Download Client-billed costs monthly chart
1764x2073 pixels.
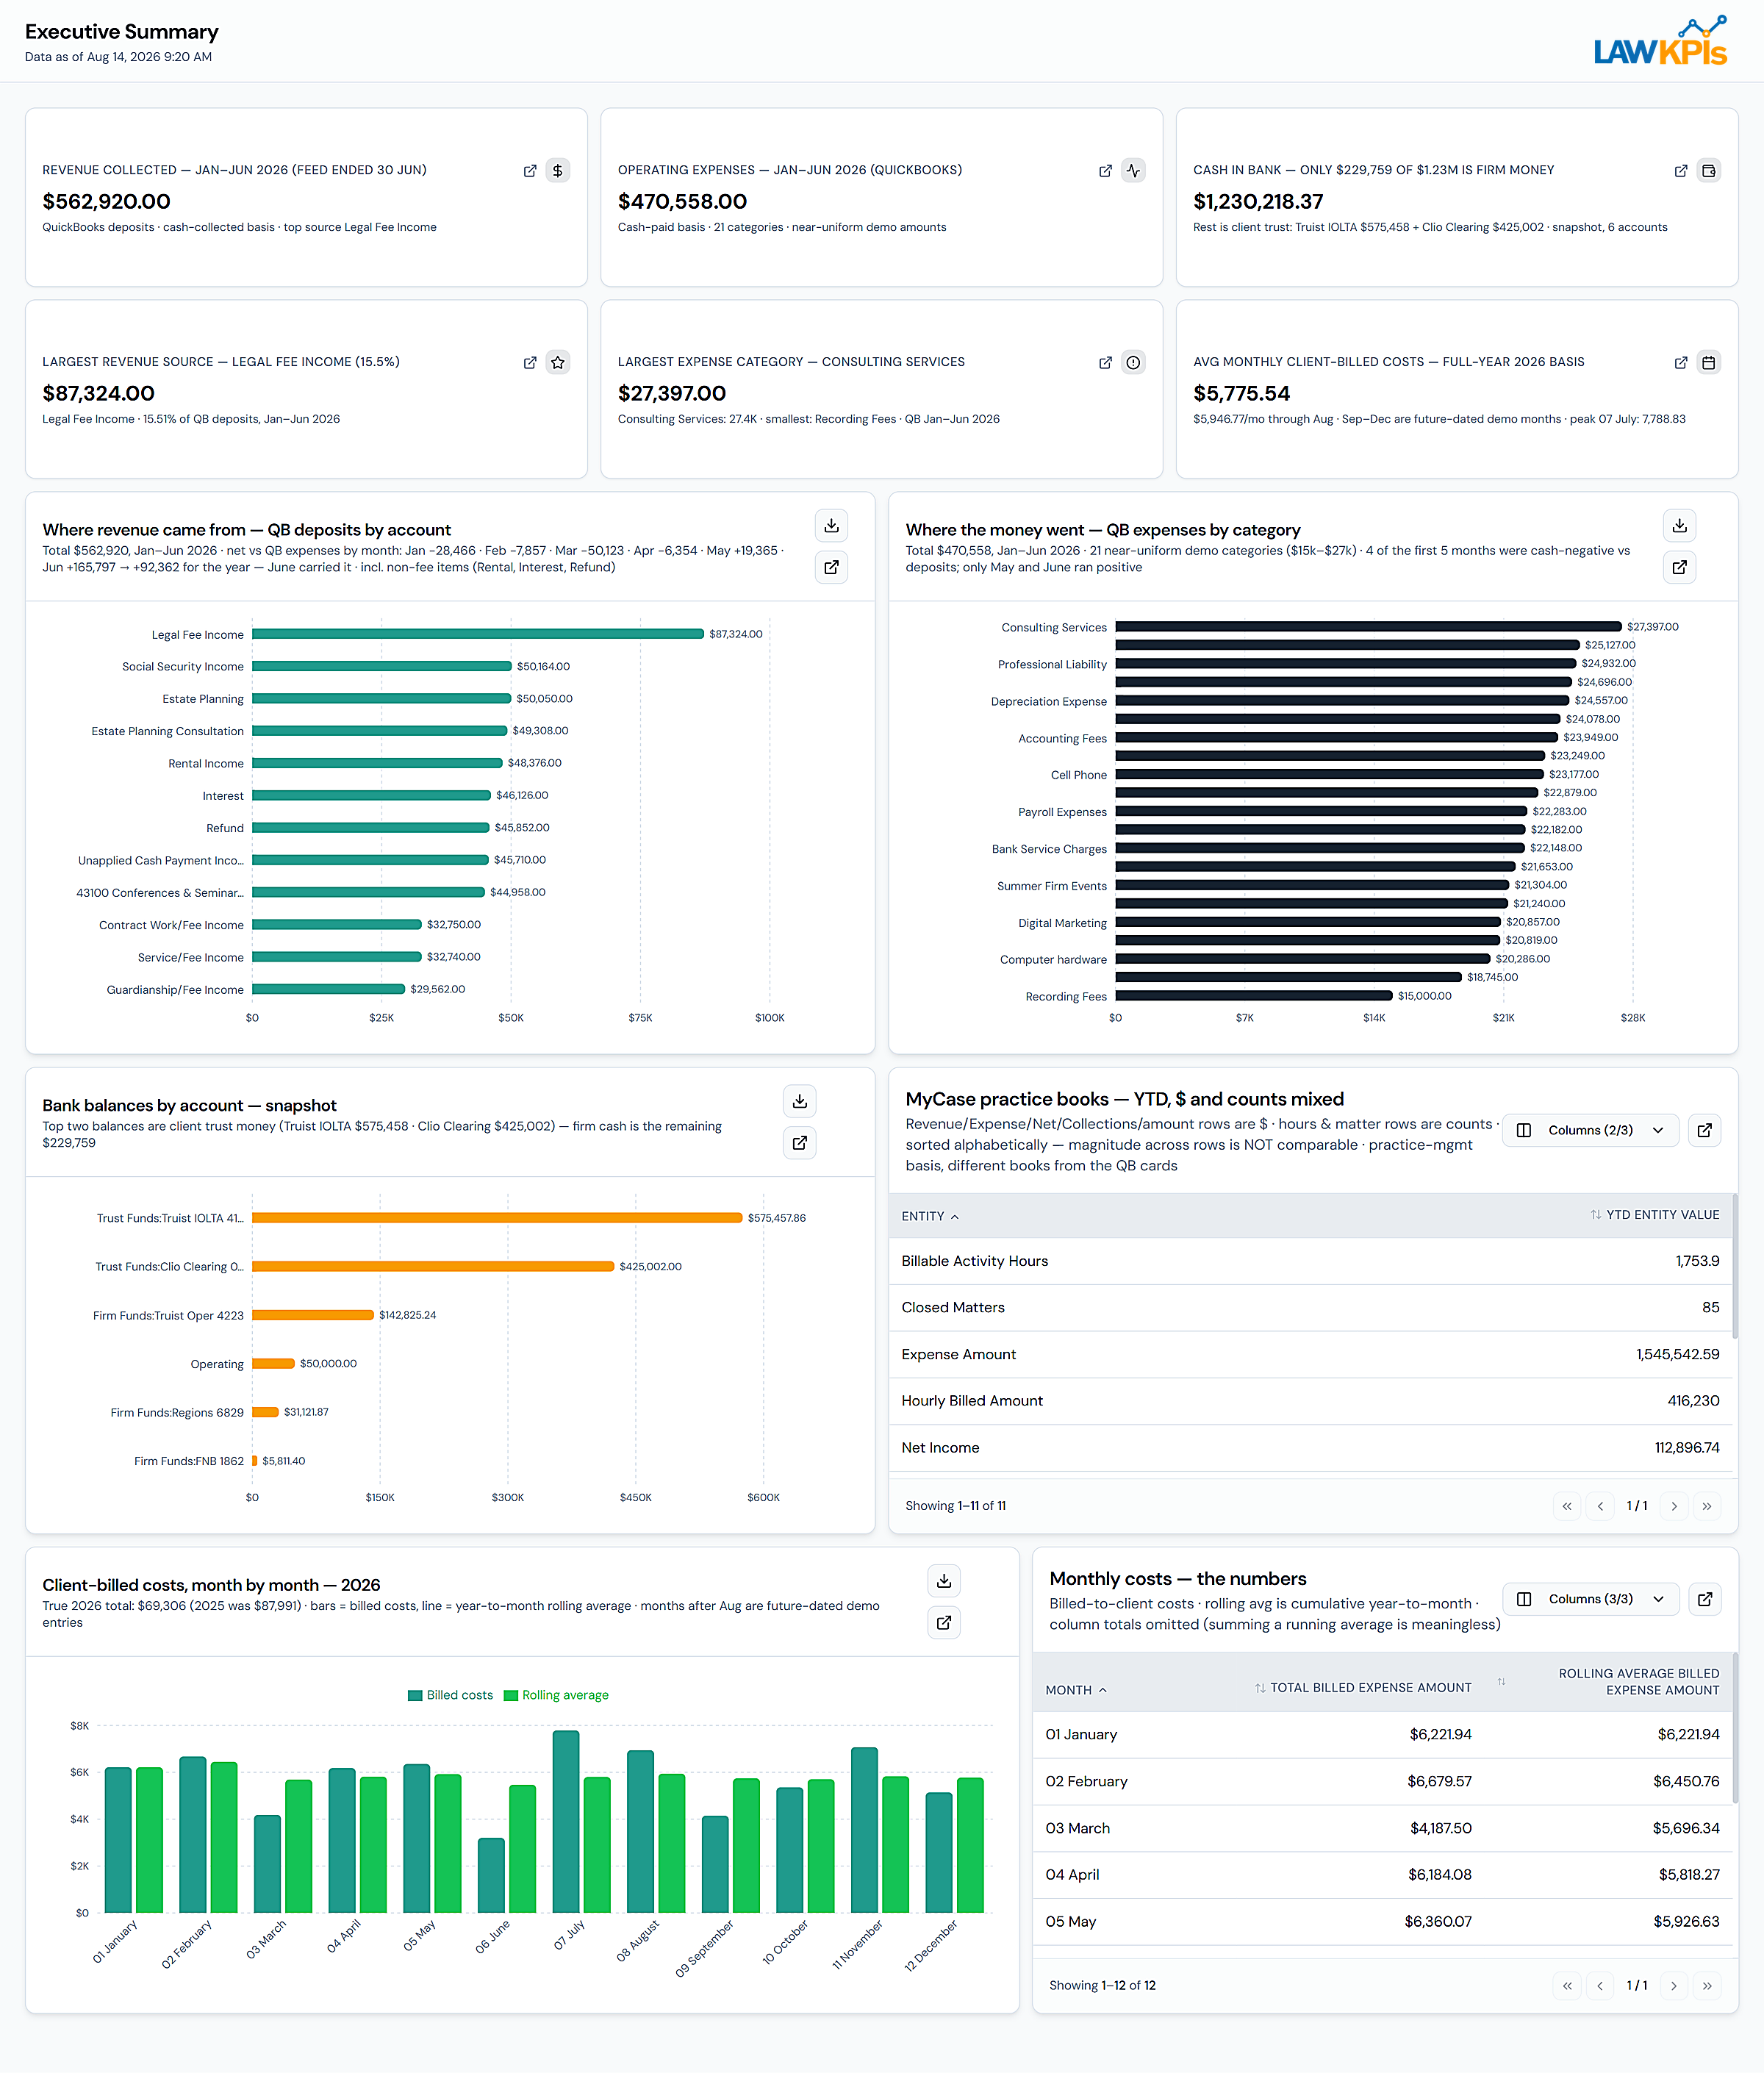point(944,1581)
